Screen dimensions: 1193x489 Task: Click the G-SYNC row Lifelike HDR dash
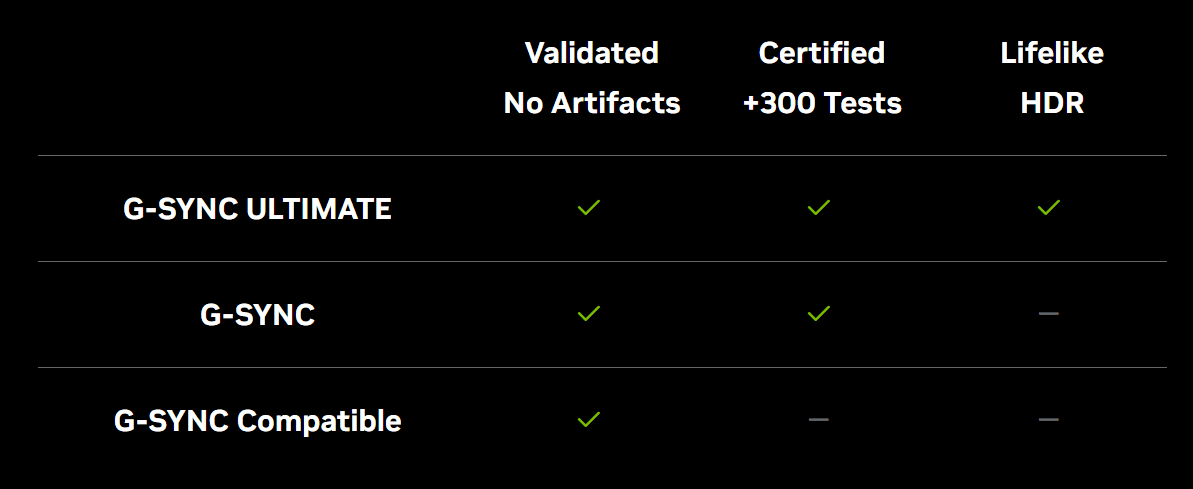pyautogui.click(x=1048, y=313)
